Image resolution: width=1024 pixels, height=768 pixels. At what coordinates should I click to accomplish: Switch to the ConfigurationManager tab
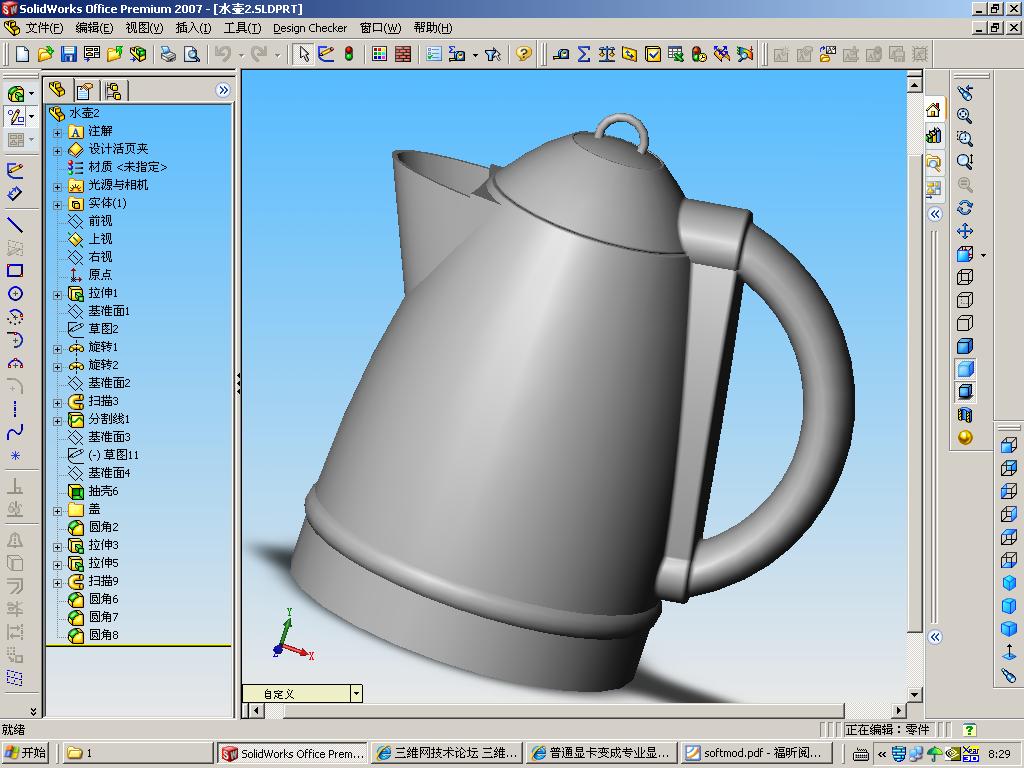[113, 90]
